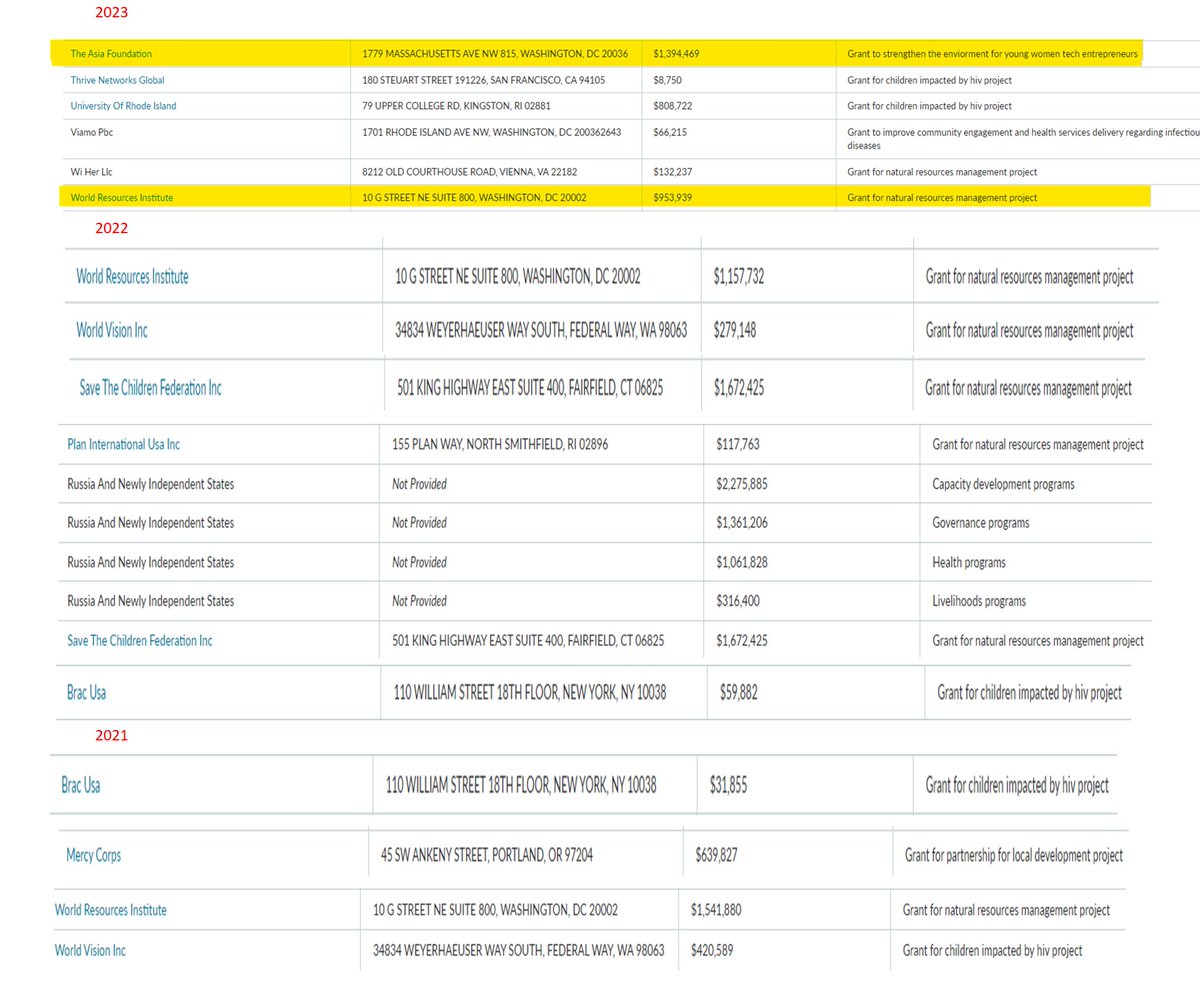The height and width of the screenshot is (995, 1200).
Task: Click the $279,148 amount cell
Action: (x=735, y=330)
